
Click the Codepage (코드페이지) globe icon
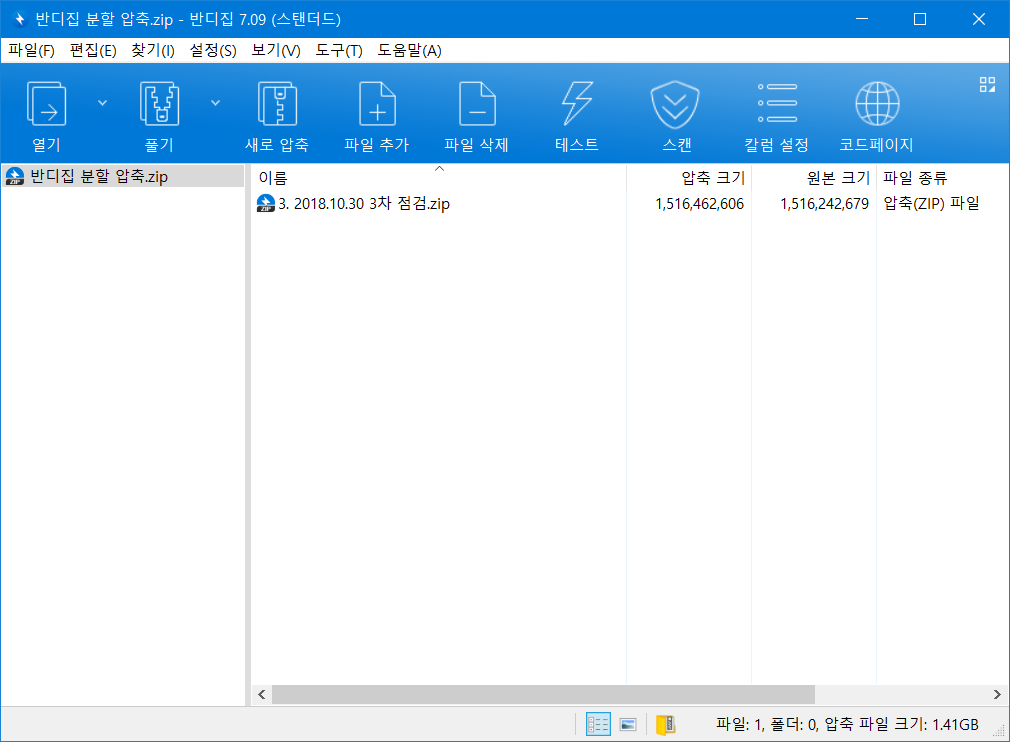[877, 104]
